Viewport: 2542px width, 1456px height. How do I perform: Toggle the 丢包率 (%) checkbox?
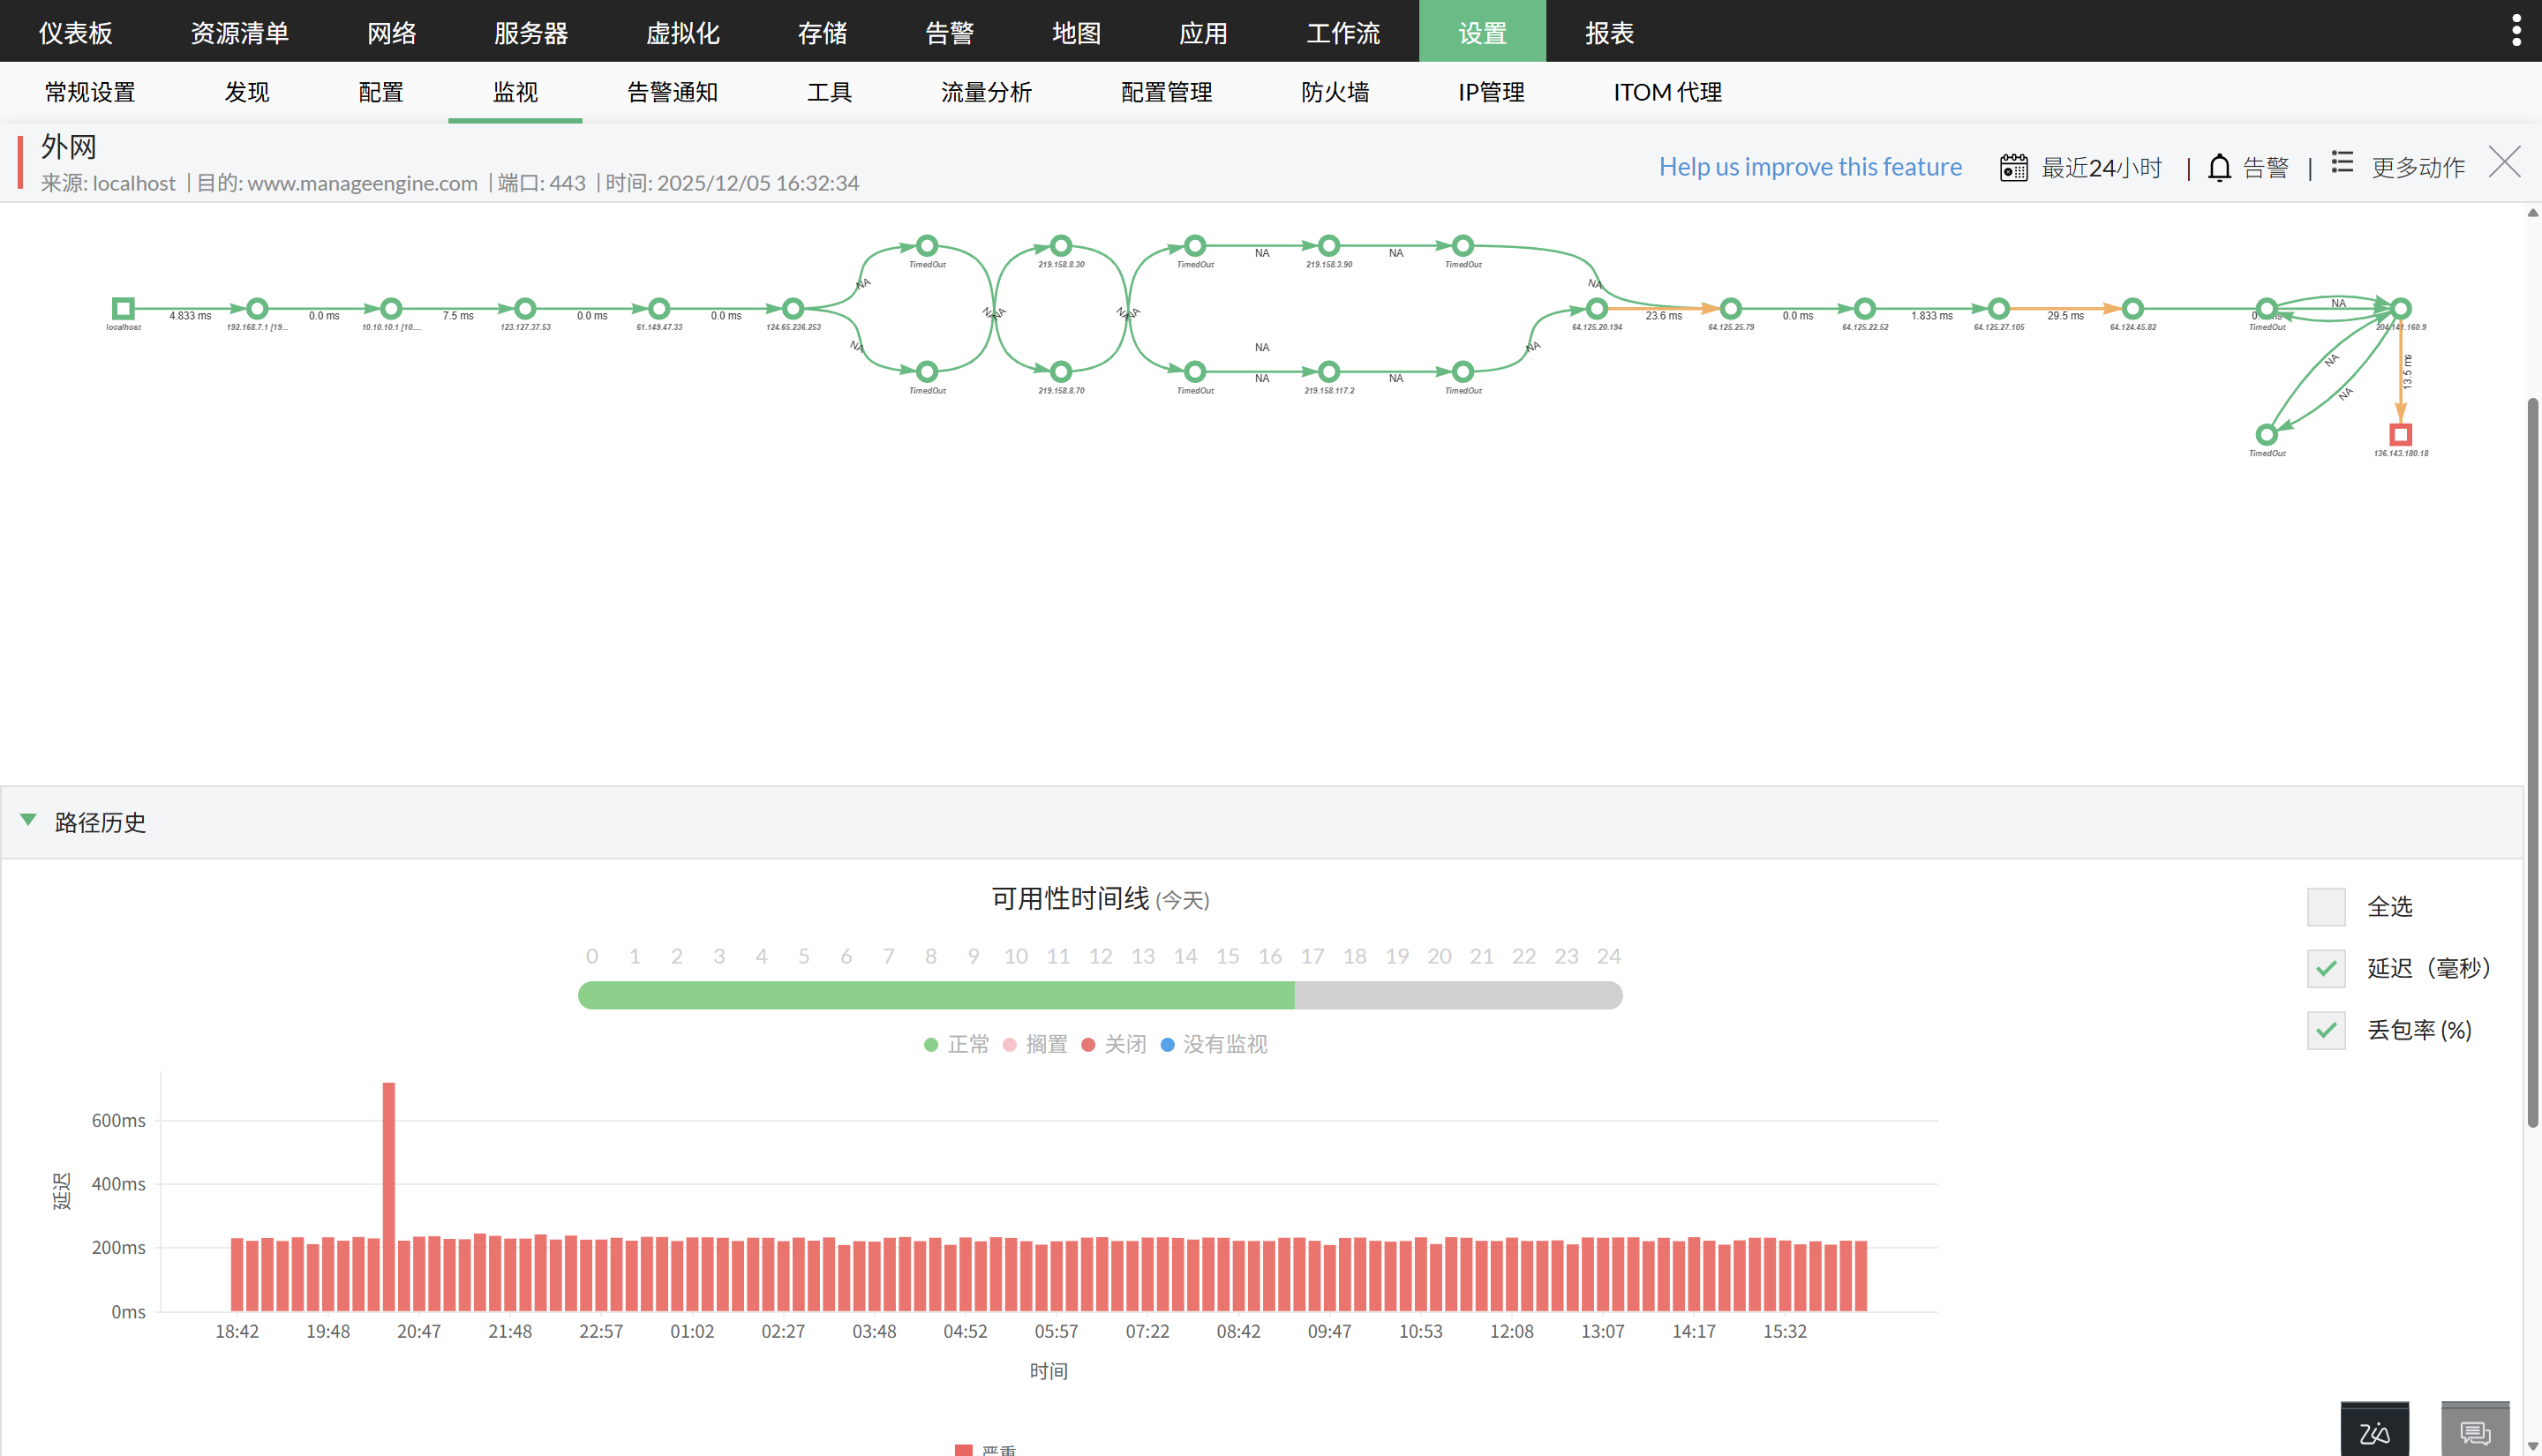pyautogui.click(x=2326, y=1030)
